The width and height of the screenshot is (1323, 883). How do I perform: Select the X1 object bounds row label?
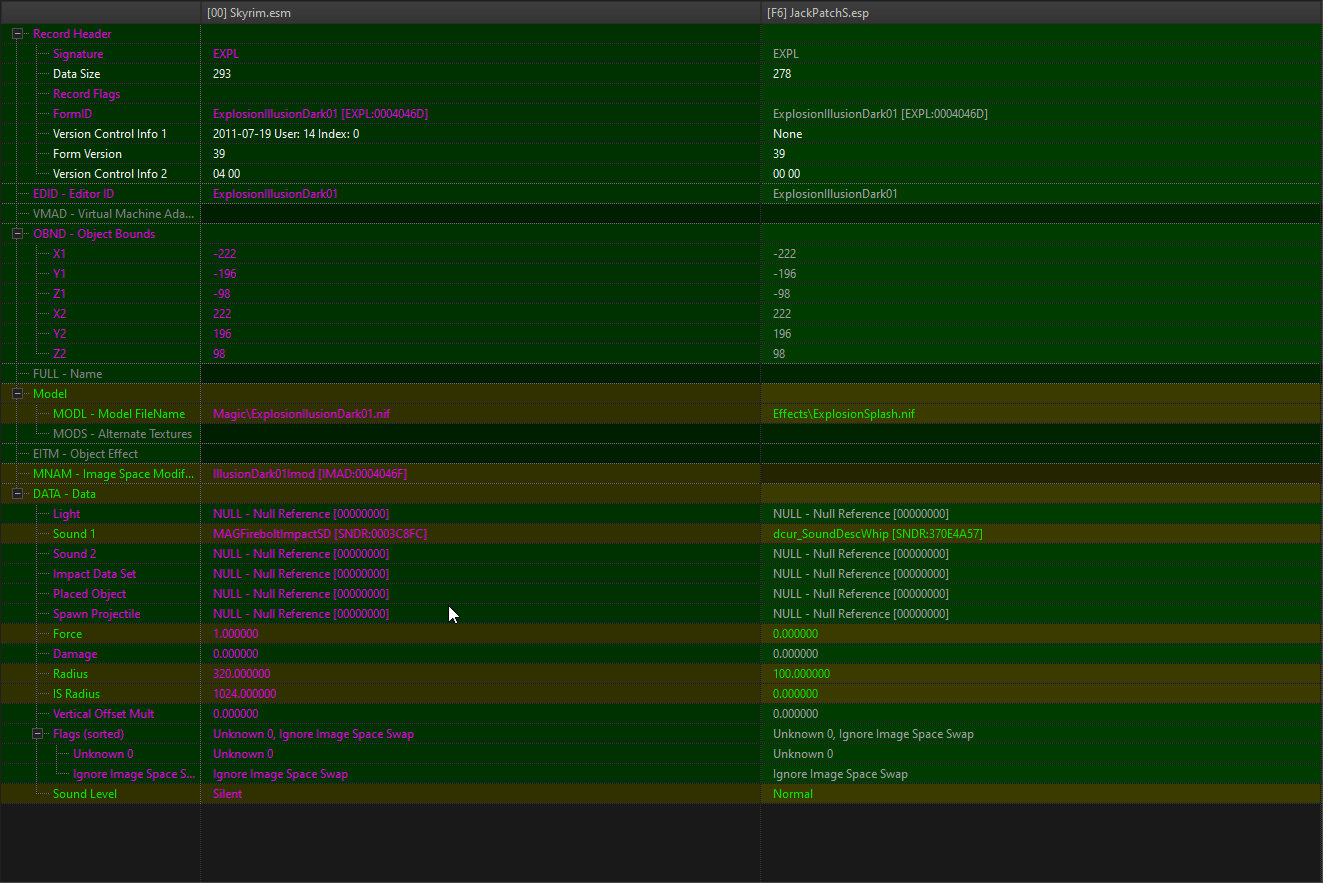(59, 254)
